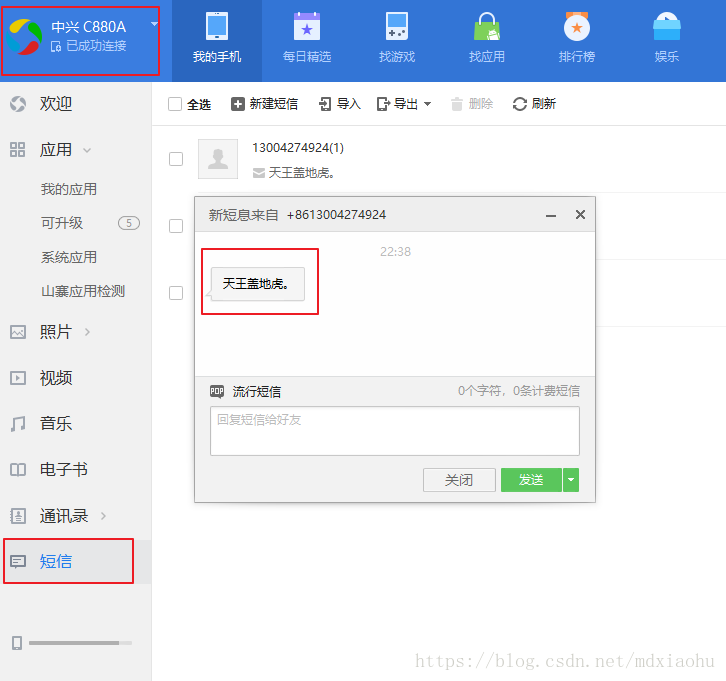Click the contact avatar for 13004274924
Viewport: 726px width, 681px height.
point(218,159)
